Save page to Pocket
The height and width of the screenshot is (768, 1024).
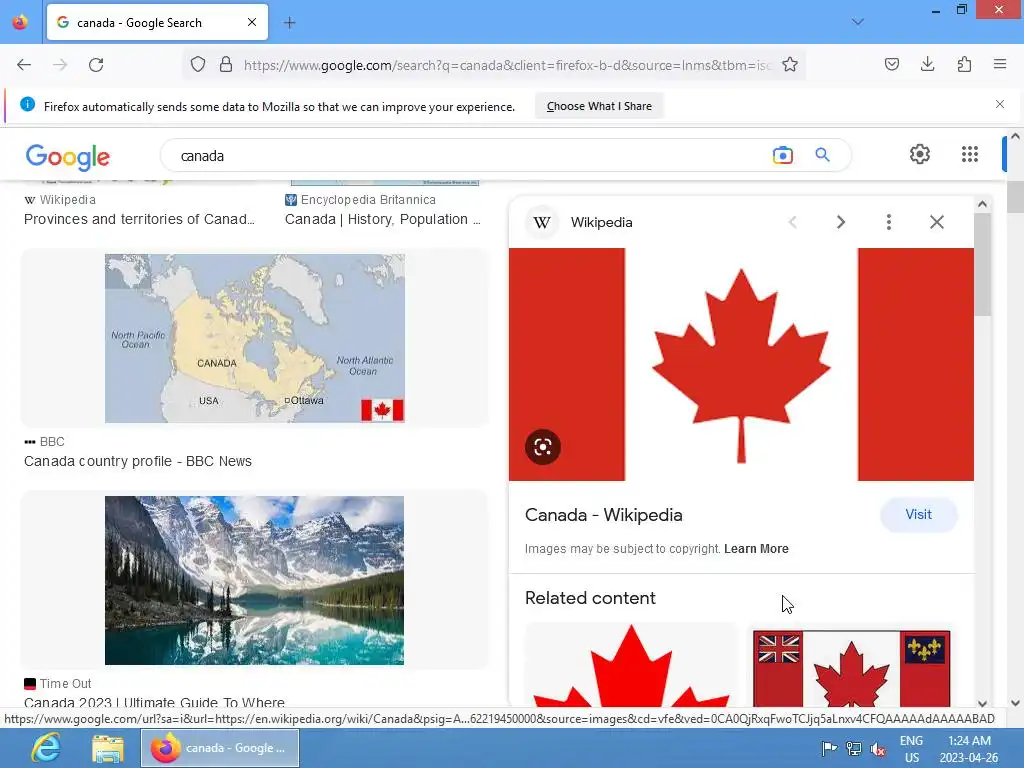pos(891,64)
